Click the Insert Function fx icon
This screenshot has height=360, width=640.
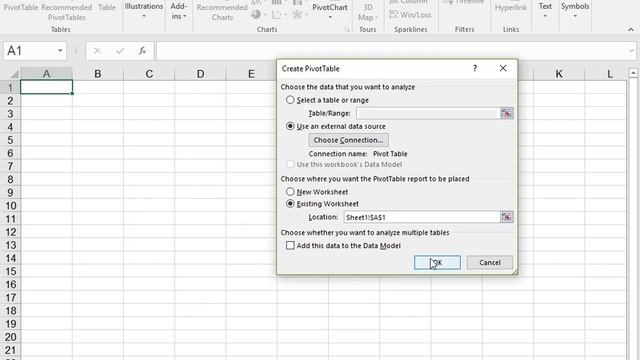click(x=142, y=51)
